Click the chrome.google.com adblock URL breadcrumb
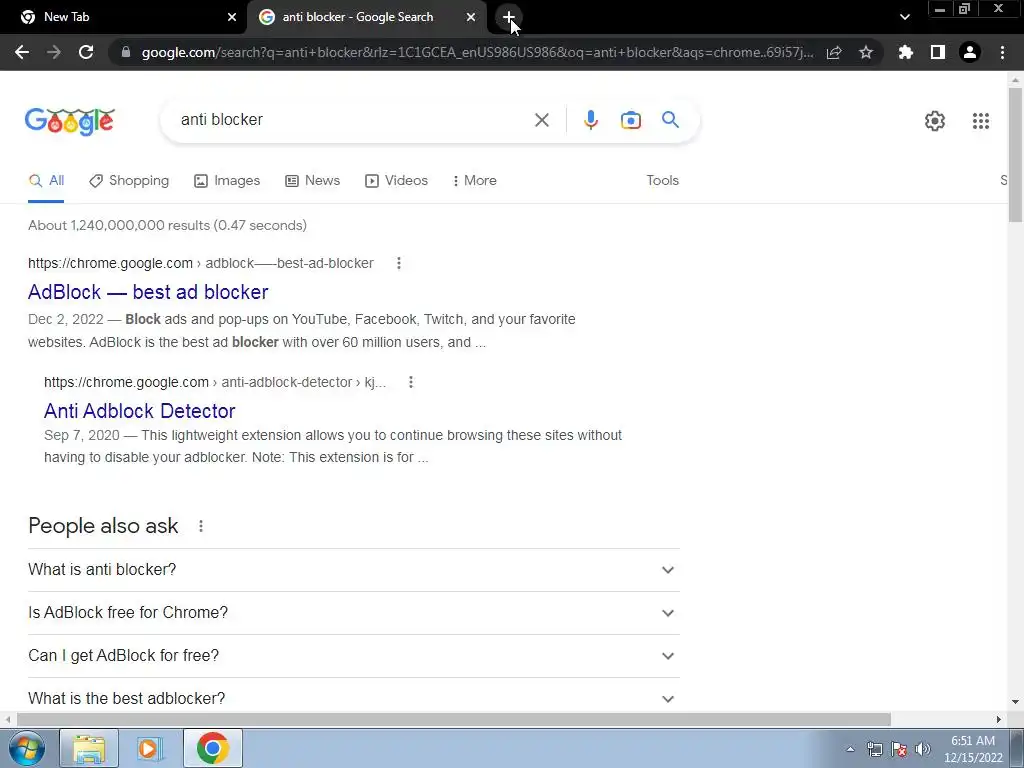The height and width of the screenshot is (768, 1024). click(x=200, y=263)
